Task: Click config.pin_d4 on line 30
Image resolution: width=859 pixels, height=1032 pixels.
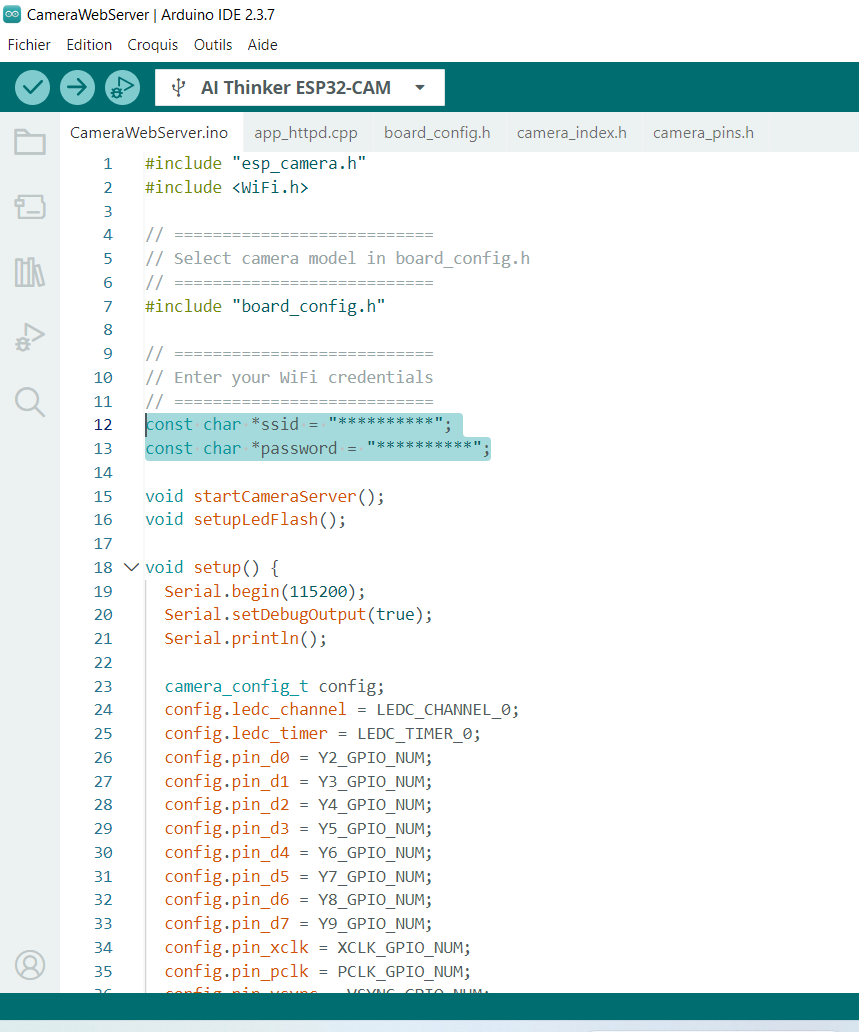Action: point(227,852)
